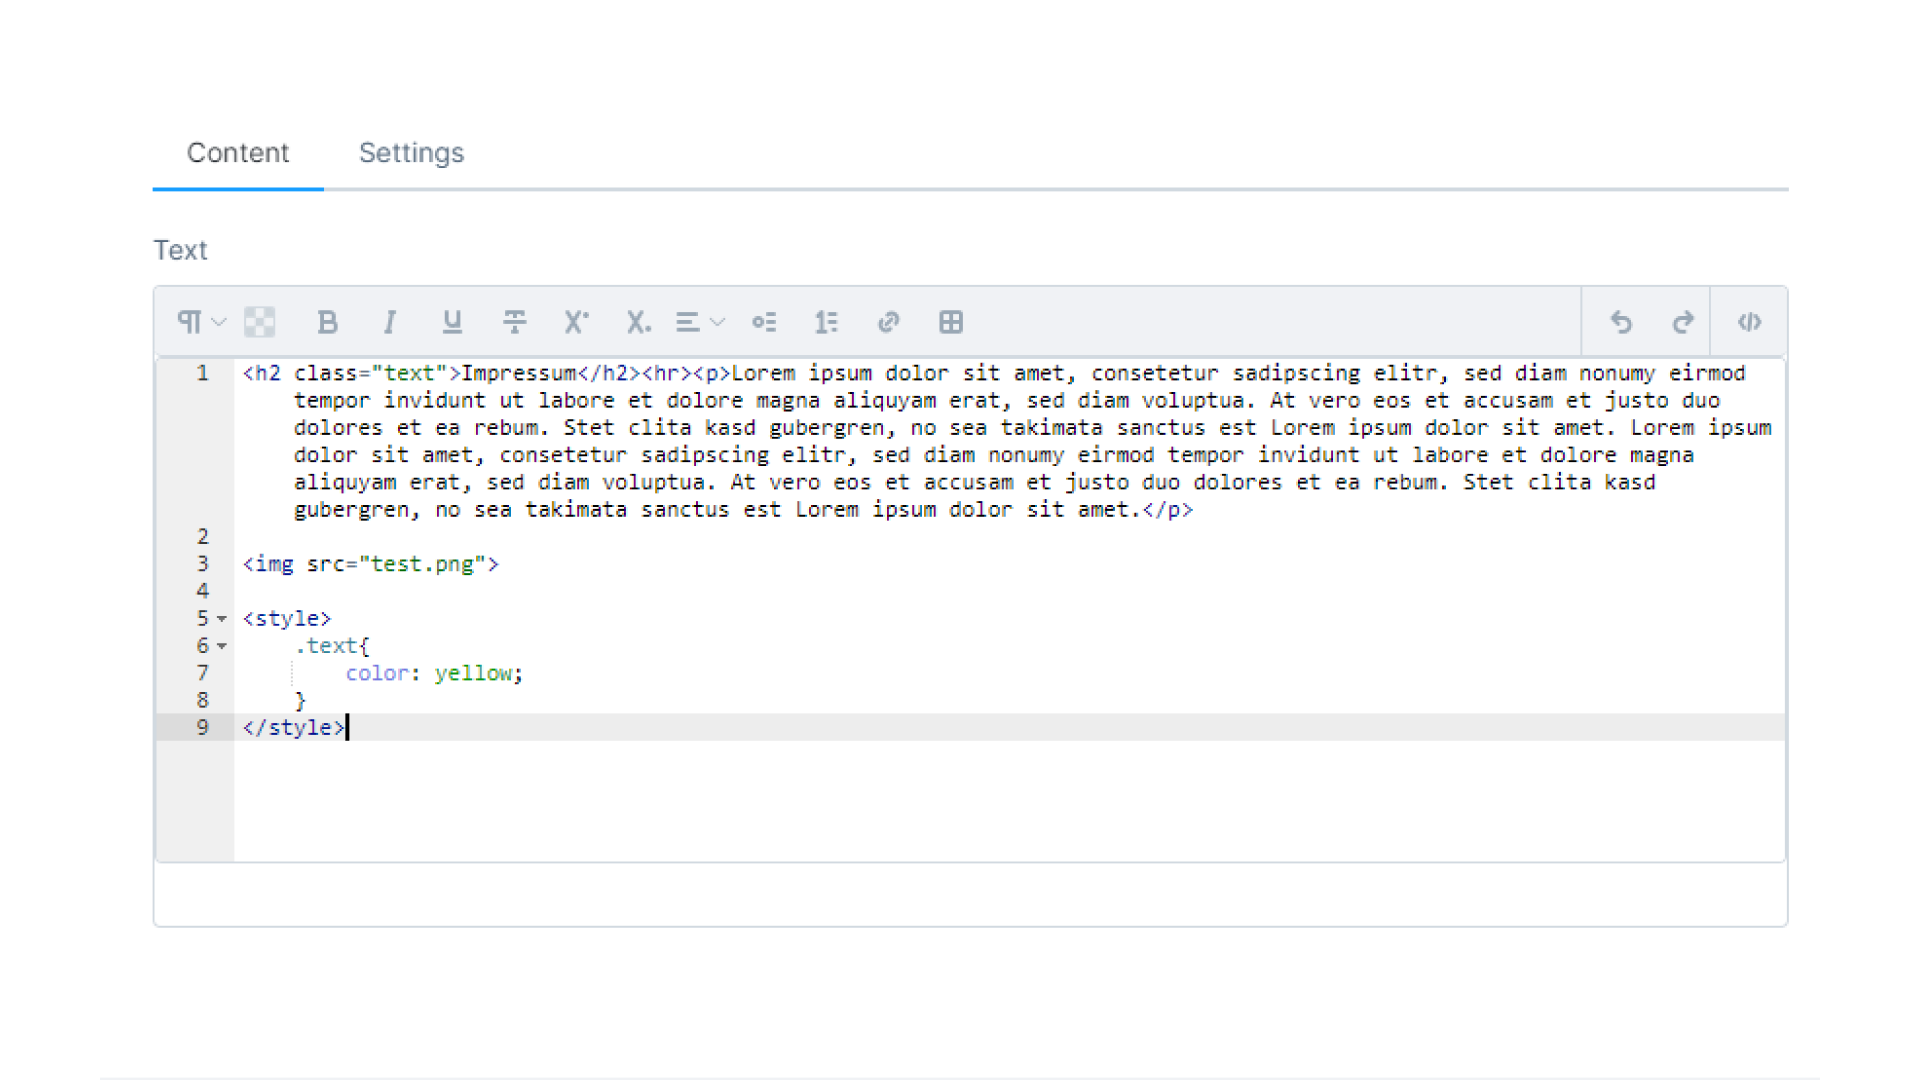
Task: Insert a hyperlink
Action: coord(888,322)
